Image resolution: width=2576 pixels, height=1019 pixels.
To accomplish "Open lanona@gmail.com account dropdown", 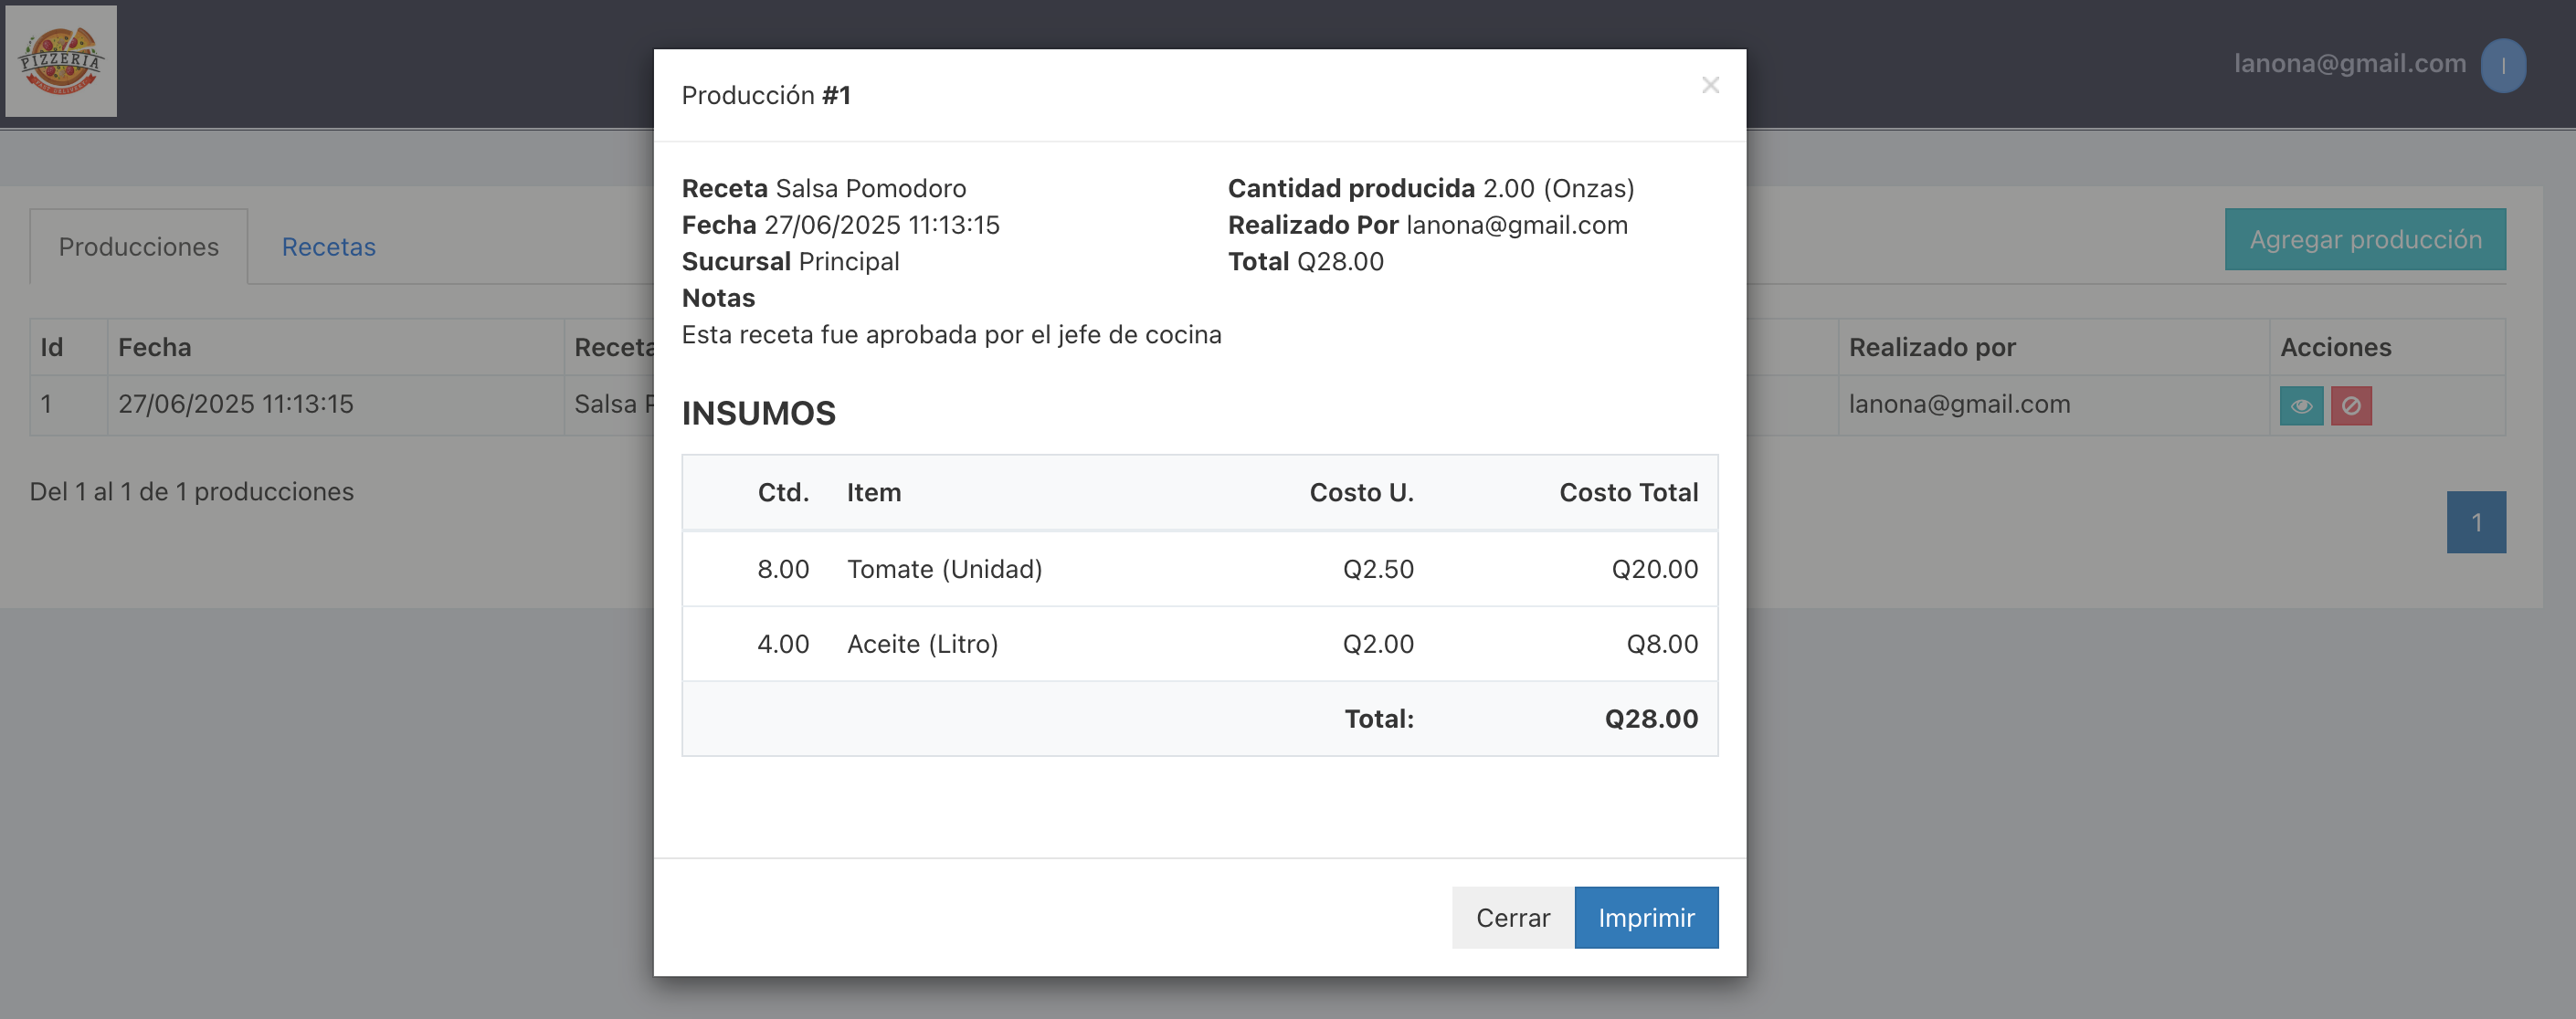I will [x=2350, y=64].
